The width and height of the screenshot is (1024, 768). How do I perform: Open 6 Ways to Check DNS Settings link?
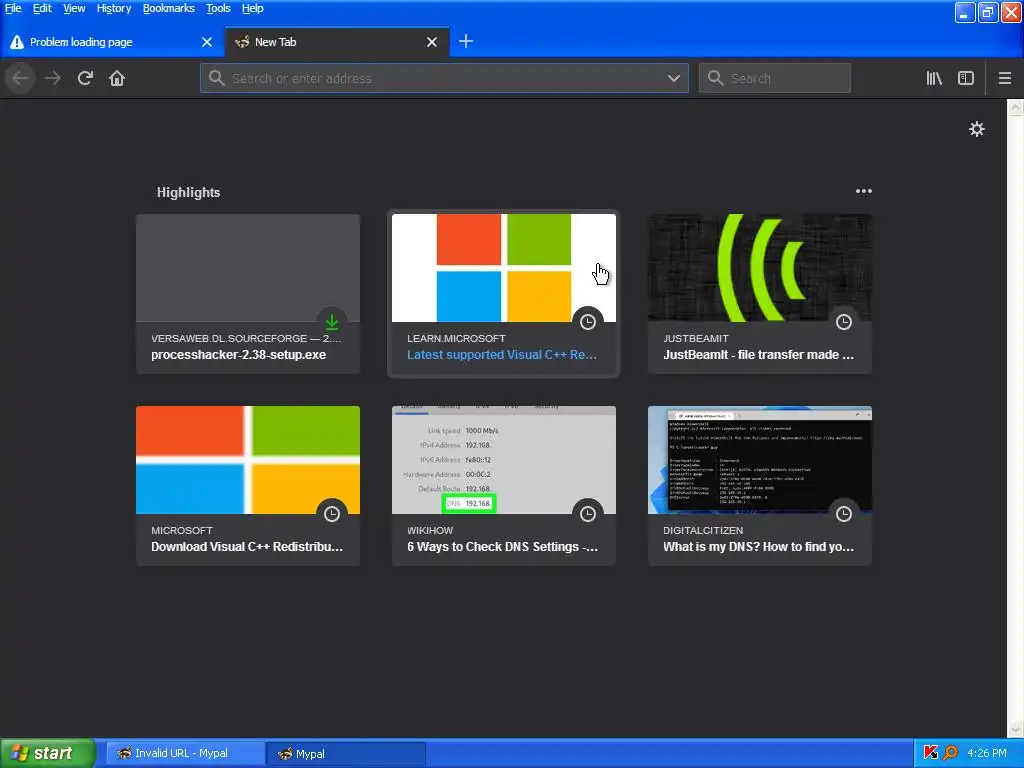502,547
